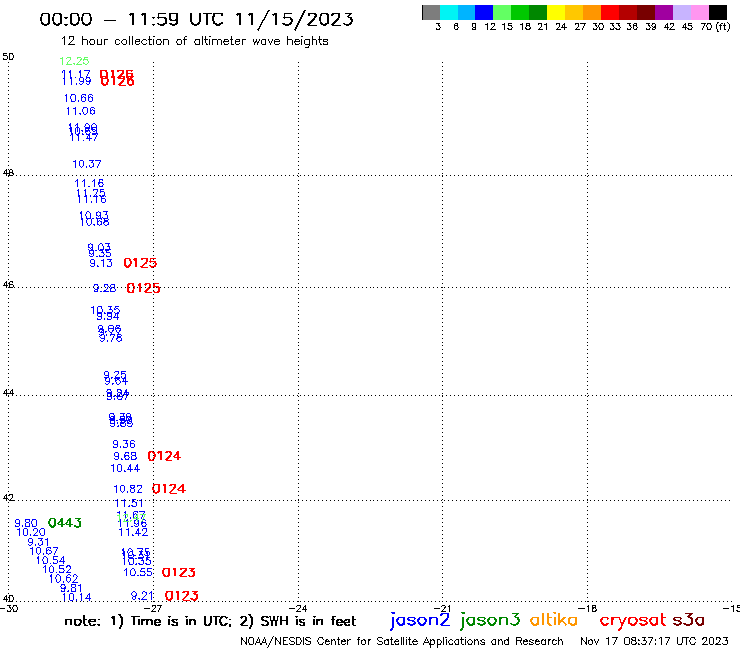Click the -27 longitude axis label
This screenshot has width=740, height=650.
pos(153,608)
